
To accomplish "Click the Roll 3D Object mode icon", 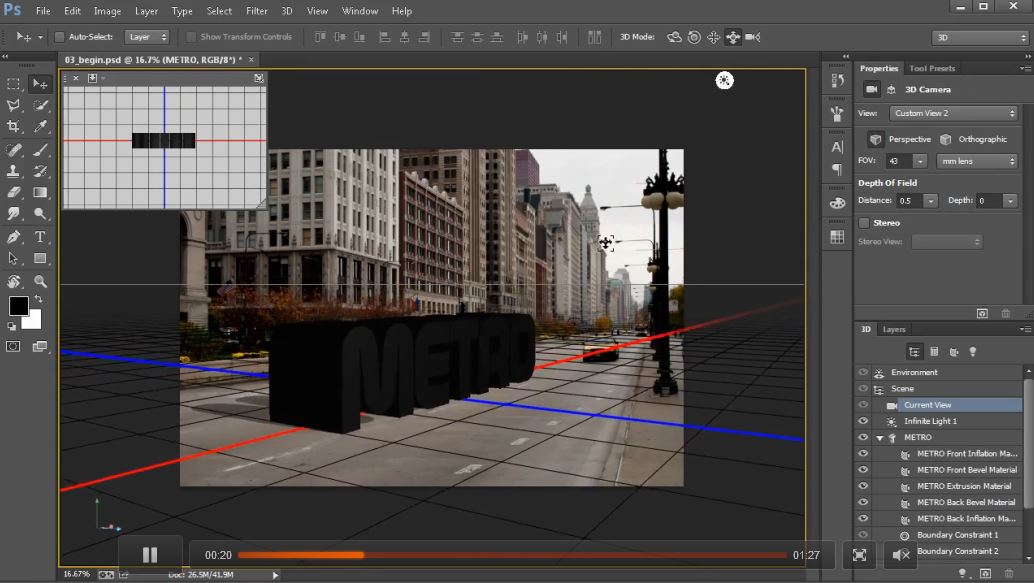I will click(x=694, y=37).
